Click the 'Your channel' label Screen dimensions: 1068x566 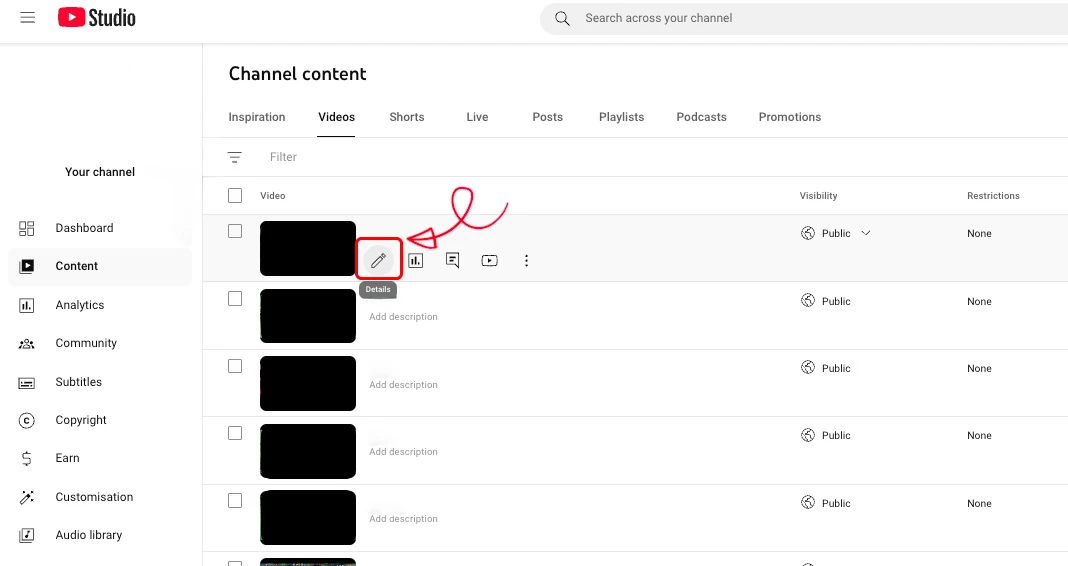[100, 172]
